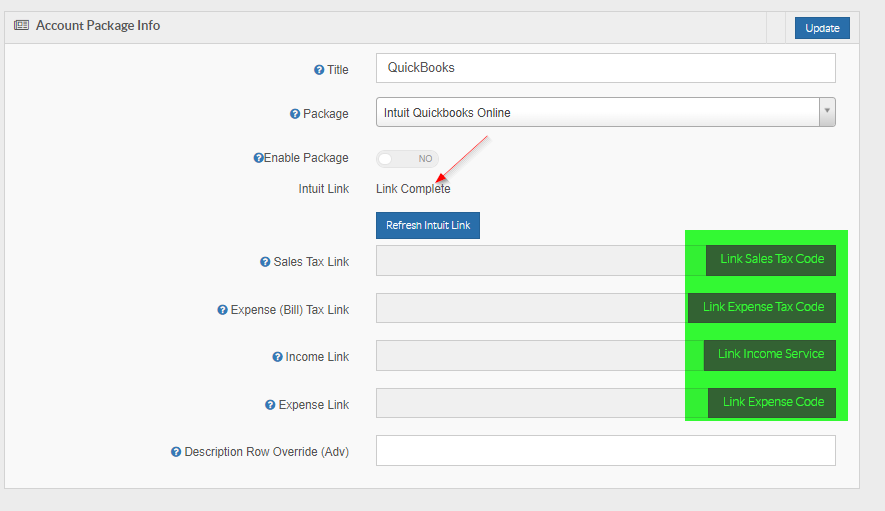The width and height of the screenshot is (885, 511).
Task: Select the Intuit Quickbooks Online combo box
Action: 606,112
